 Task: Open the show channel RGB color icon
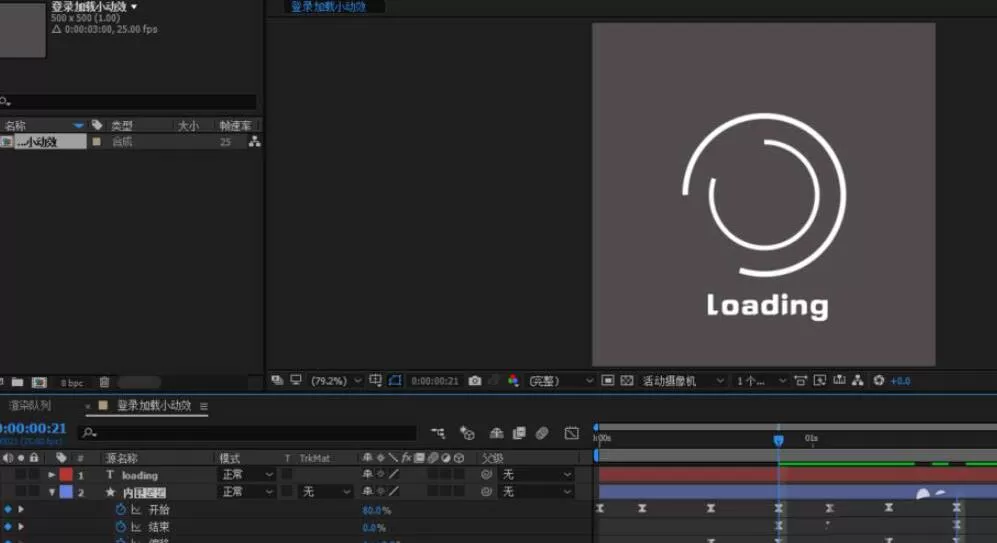tap(513, 380)
